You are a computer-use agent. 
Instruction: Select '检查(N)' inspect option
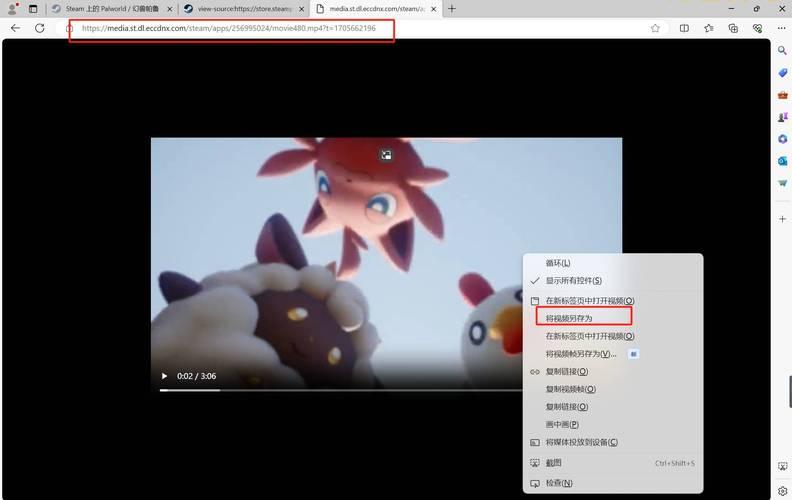[559, 483]
